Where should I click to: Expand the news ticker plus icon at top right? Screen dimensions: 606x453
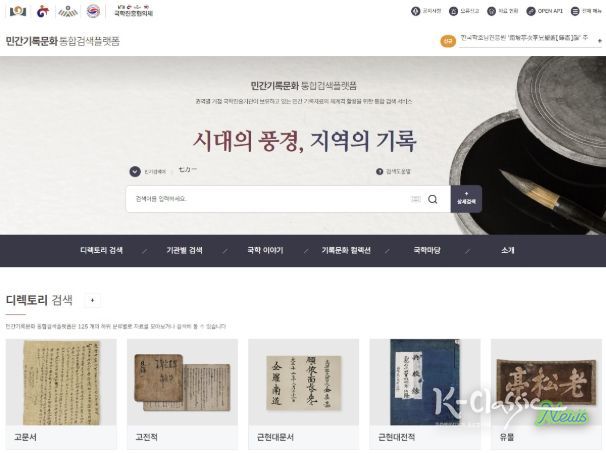pos(600,40)
